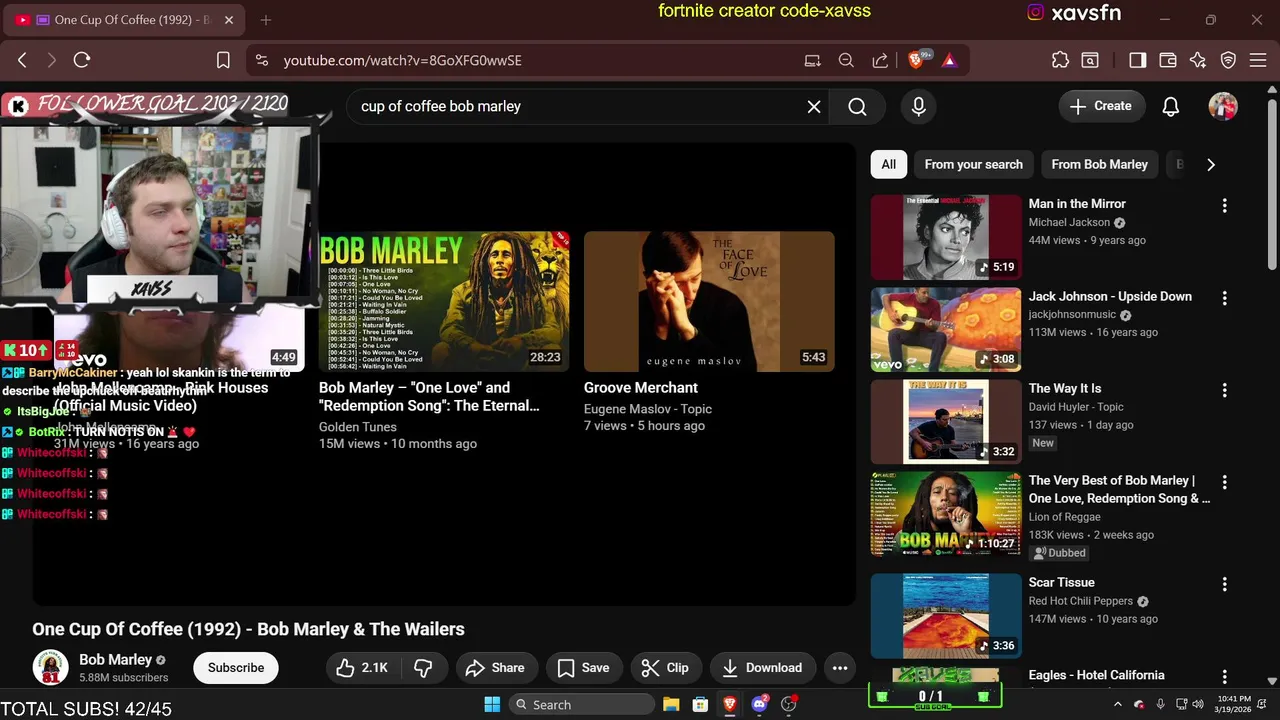Open the Eagles - Hotel California title

pyautogui.click(x=1096, y=675)
